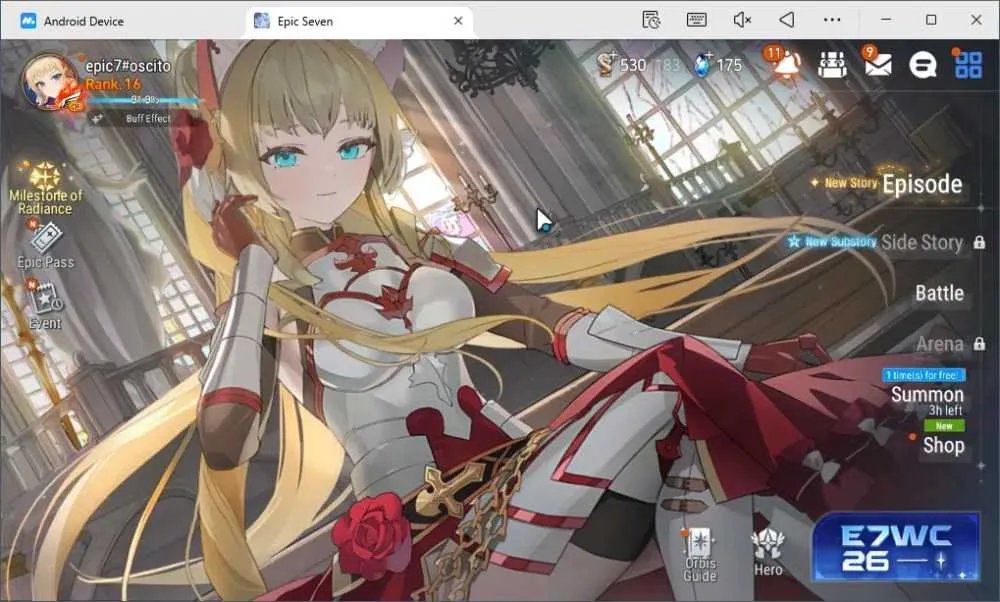Viewport: 1000px width, 602px height.
Task: Open the Battle menu
Action: tap(939, 293)
